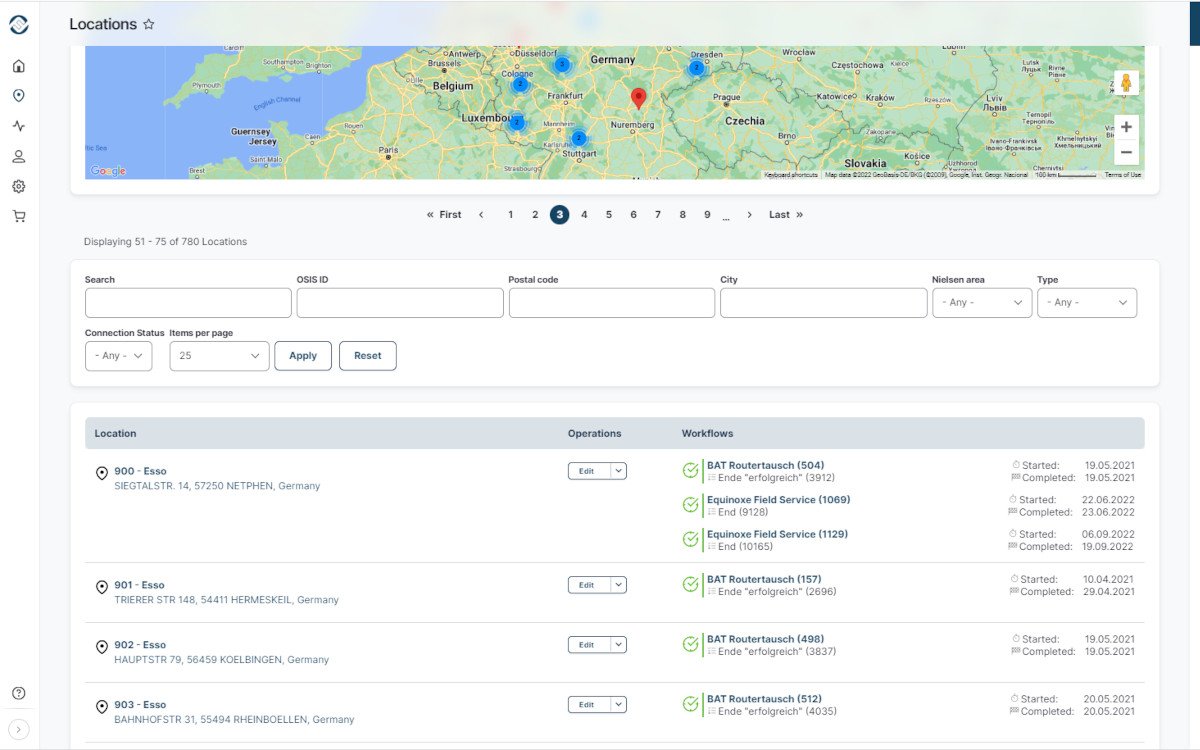
Task: Open the Items per page dropdown
Action: tap(219, 356)
